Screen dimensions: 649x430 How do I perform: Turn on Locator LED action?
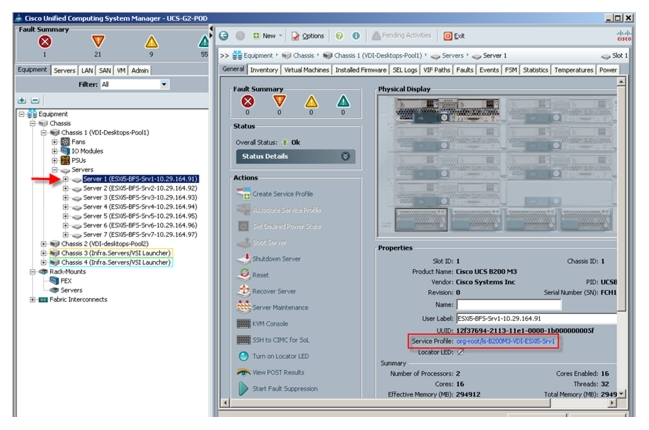(x=281, y=356)
